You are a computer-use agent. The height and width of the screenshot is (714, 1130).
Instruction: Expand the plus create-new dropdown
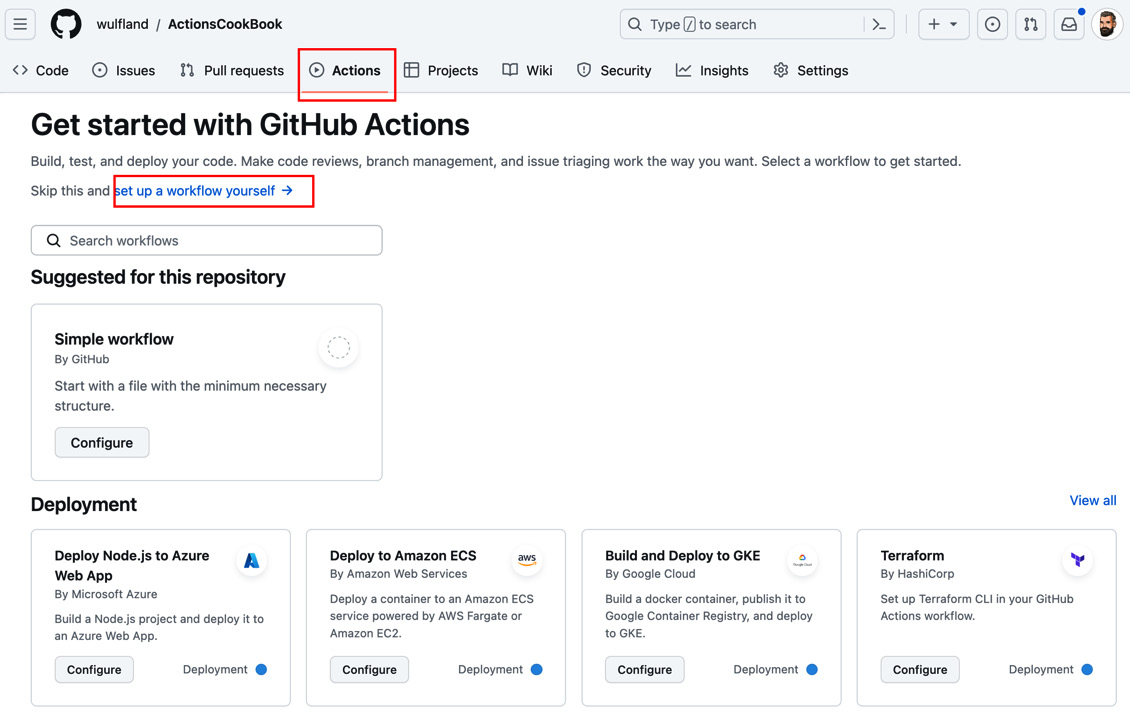tap(943, 24)
